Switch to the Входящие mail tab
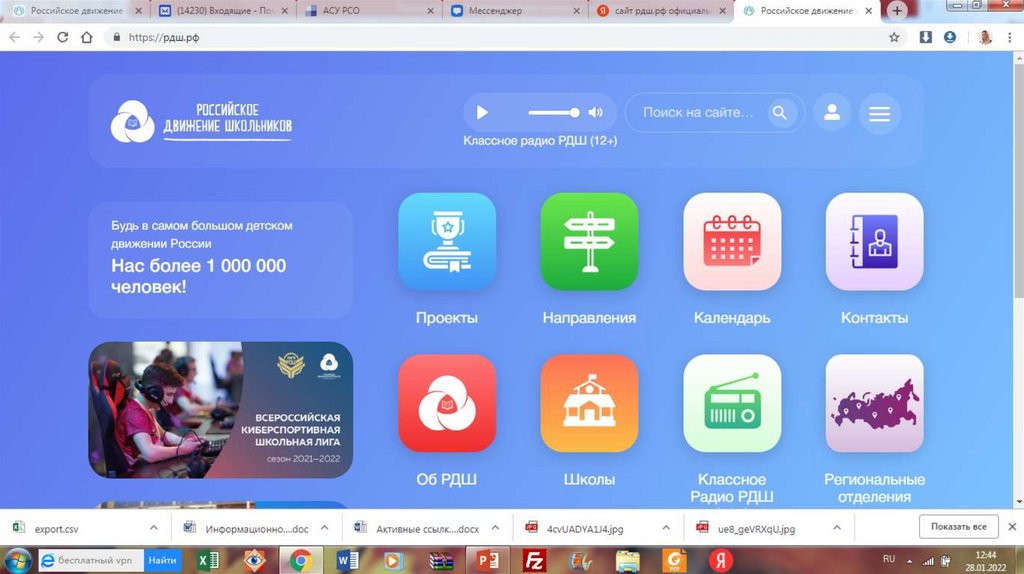1024x574 pixels. click(225, 11)
